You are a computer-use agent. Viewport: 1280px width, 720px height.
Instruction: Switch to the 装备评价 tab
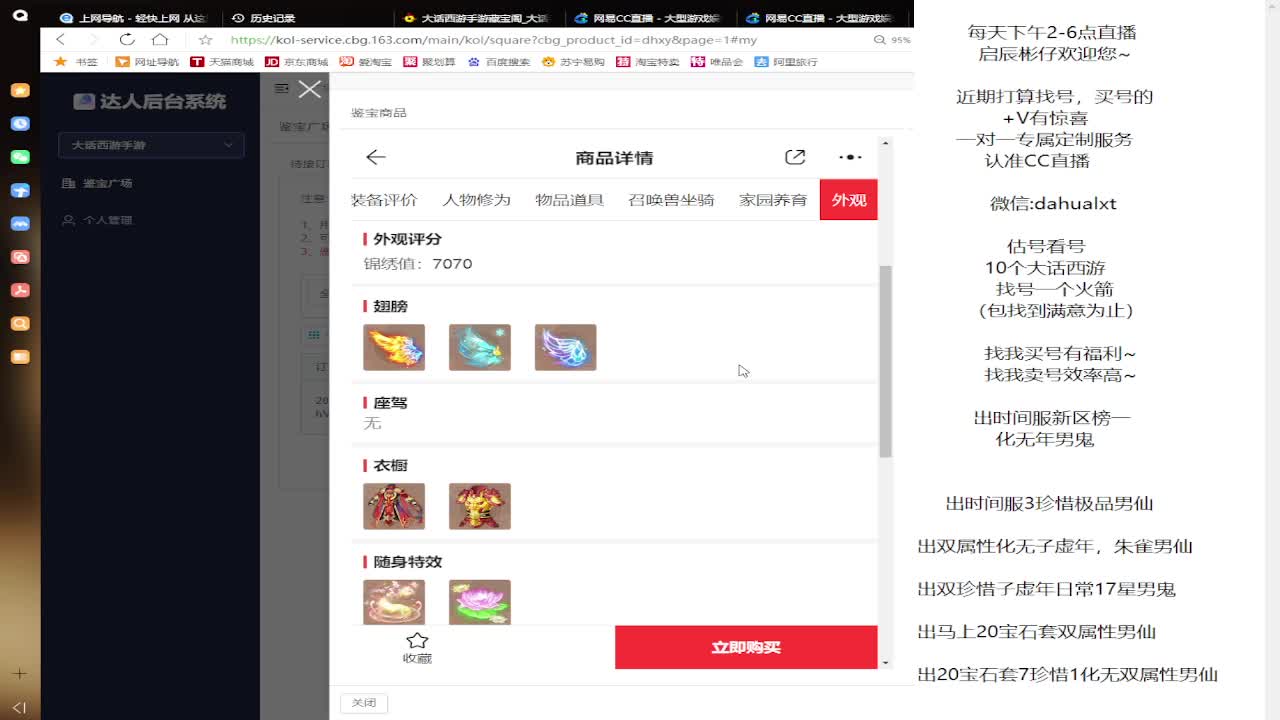384,200
